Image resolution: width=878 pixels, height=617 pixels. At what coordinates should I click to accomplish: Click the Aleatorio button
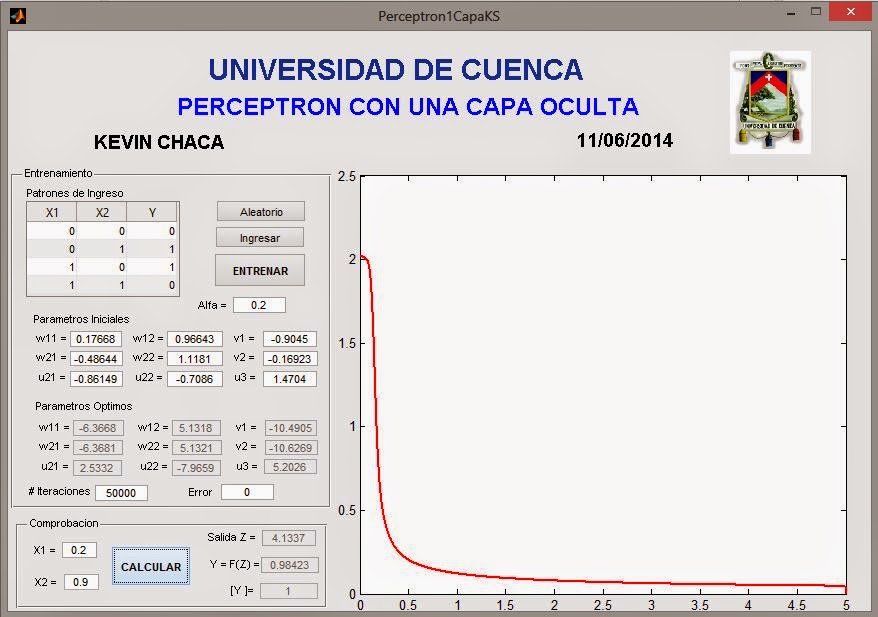pyautogui.click(x=261, y=212)
